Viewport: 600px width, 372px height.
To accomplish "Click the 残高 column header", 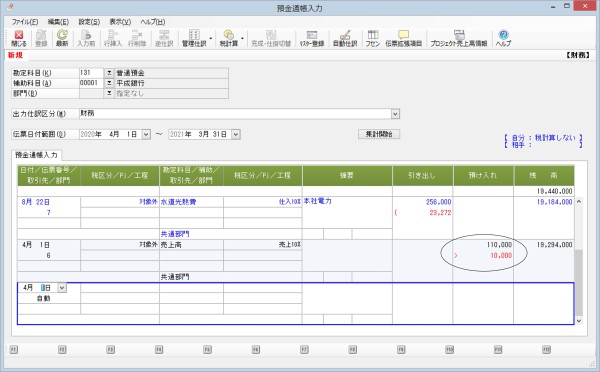I will 544,176.
